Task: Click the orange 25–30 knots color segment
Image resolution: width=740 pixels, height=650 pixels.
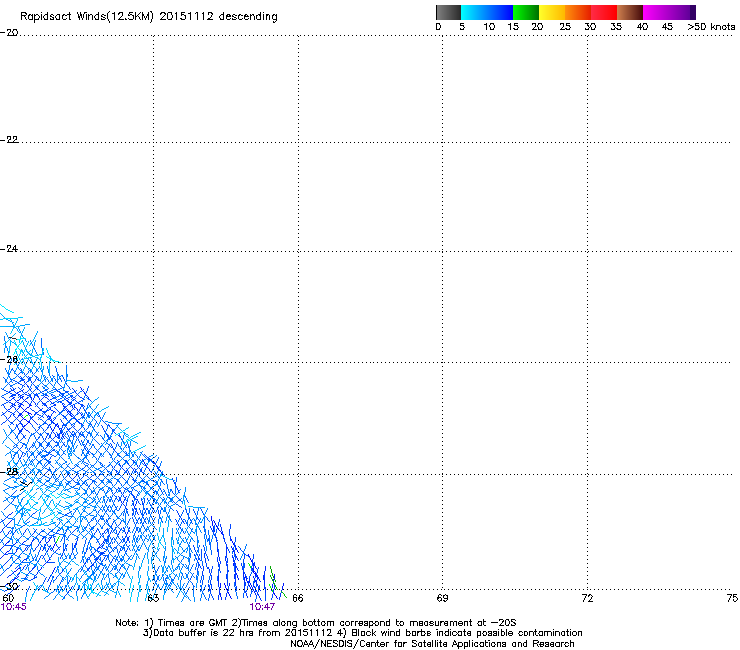Action: 578,12
